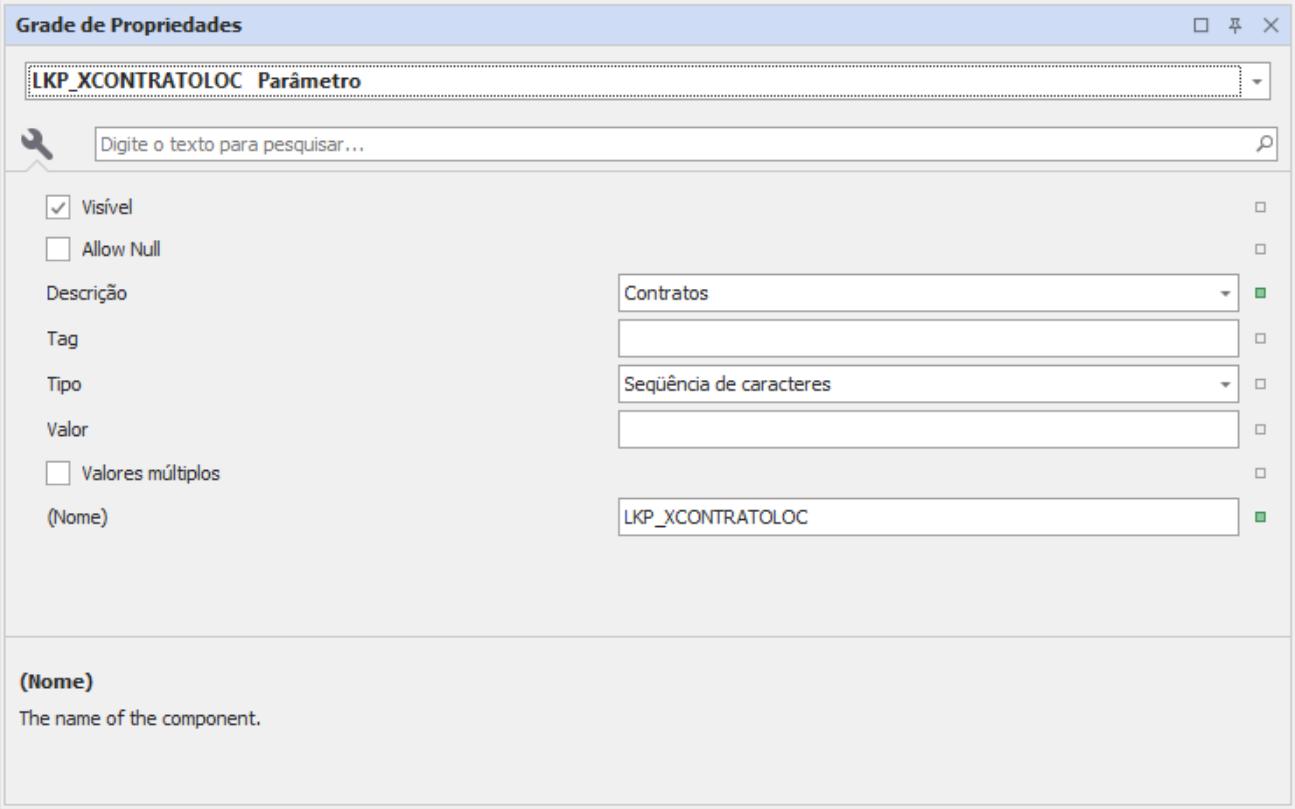The image size is (1295, 809).
Task: Click the search magnifier icon
Action: coord(1265,144)
